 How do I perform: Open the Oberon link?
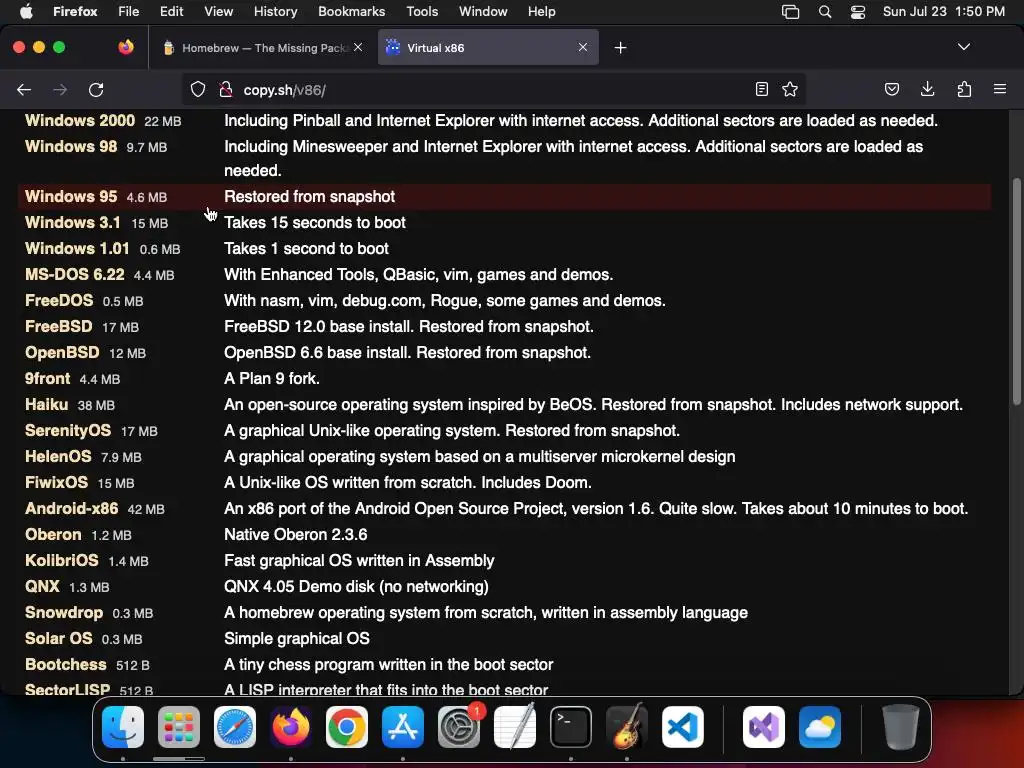[x=53, y=535]
